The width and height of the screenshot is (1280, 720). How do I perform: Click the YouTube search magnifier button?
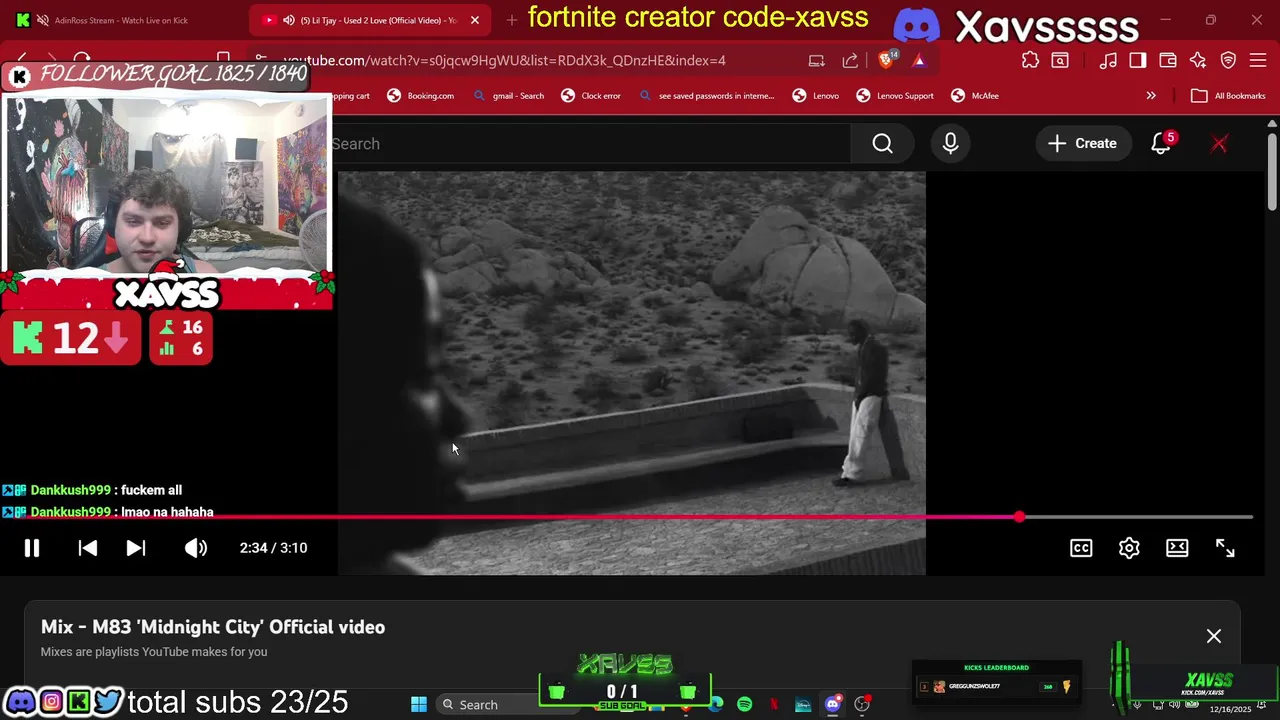coord(882,144)
